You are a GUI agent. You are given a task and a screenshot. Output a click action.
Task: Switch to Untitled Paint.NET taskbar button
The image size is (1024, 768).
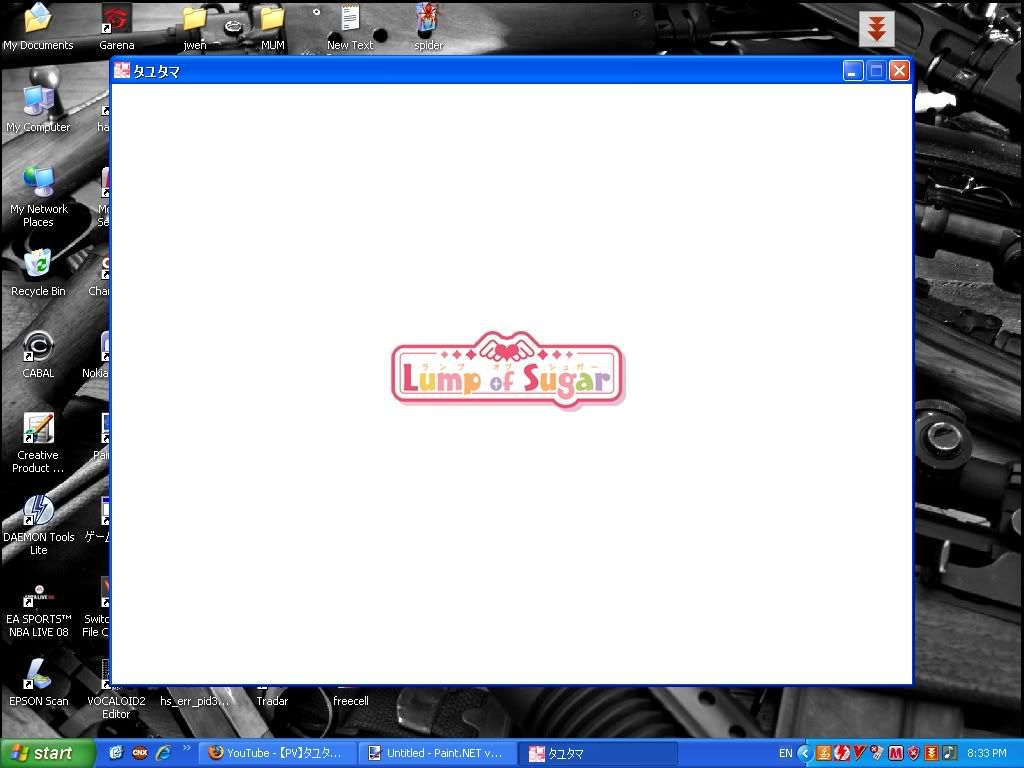pos(438,753)
